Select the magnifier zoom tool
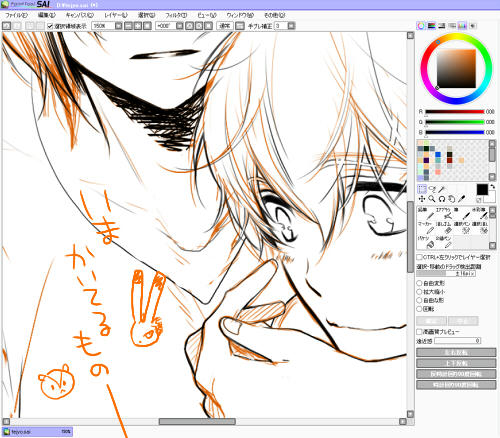500x438 pixels. 432,199
